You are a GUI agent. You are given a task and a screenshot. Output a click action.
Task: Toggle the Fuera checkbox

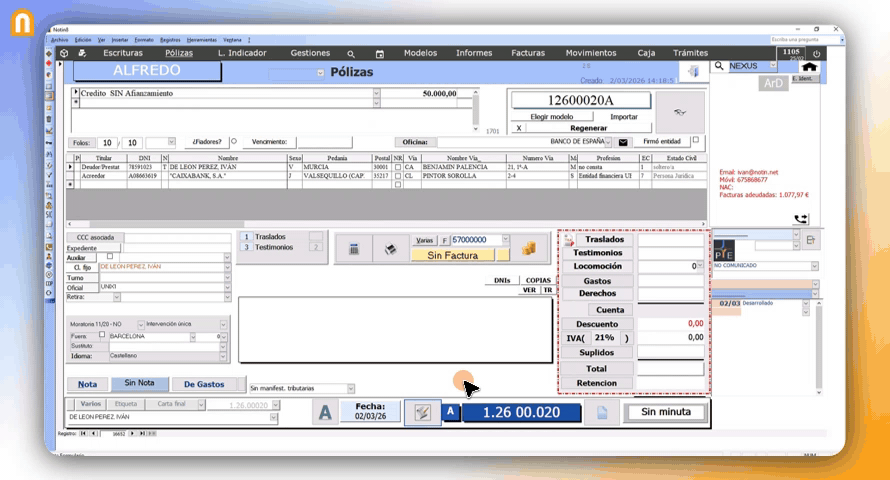tap(101, 336)
